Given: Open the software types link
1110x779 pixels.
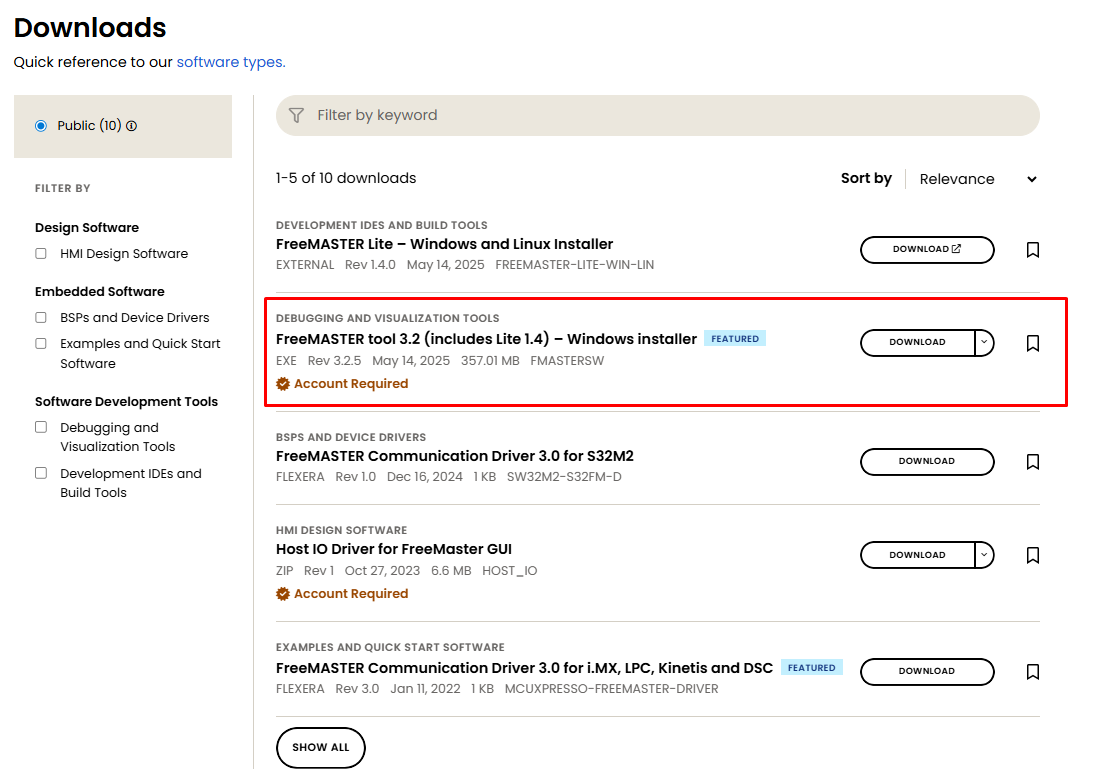Looking at the screenshot, I should point(230,62).
